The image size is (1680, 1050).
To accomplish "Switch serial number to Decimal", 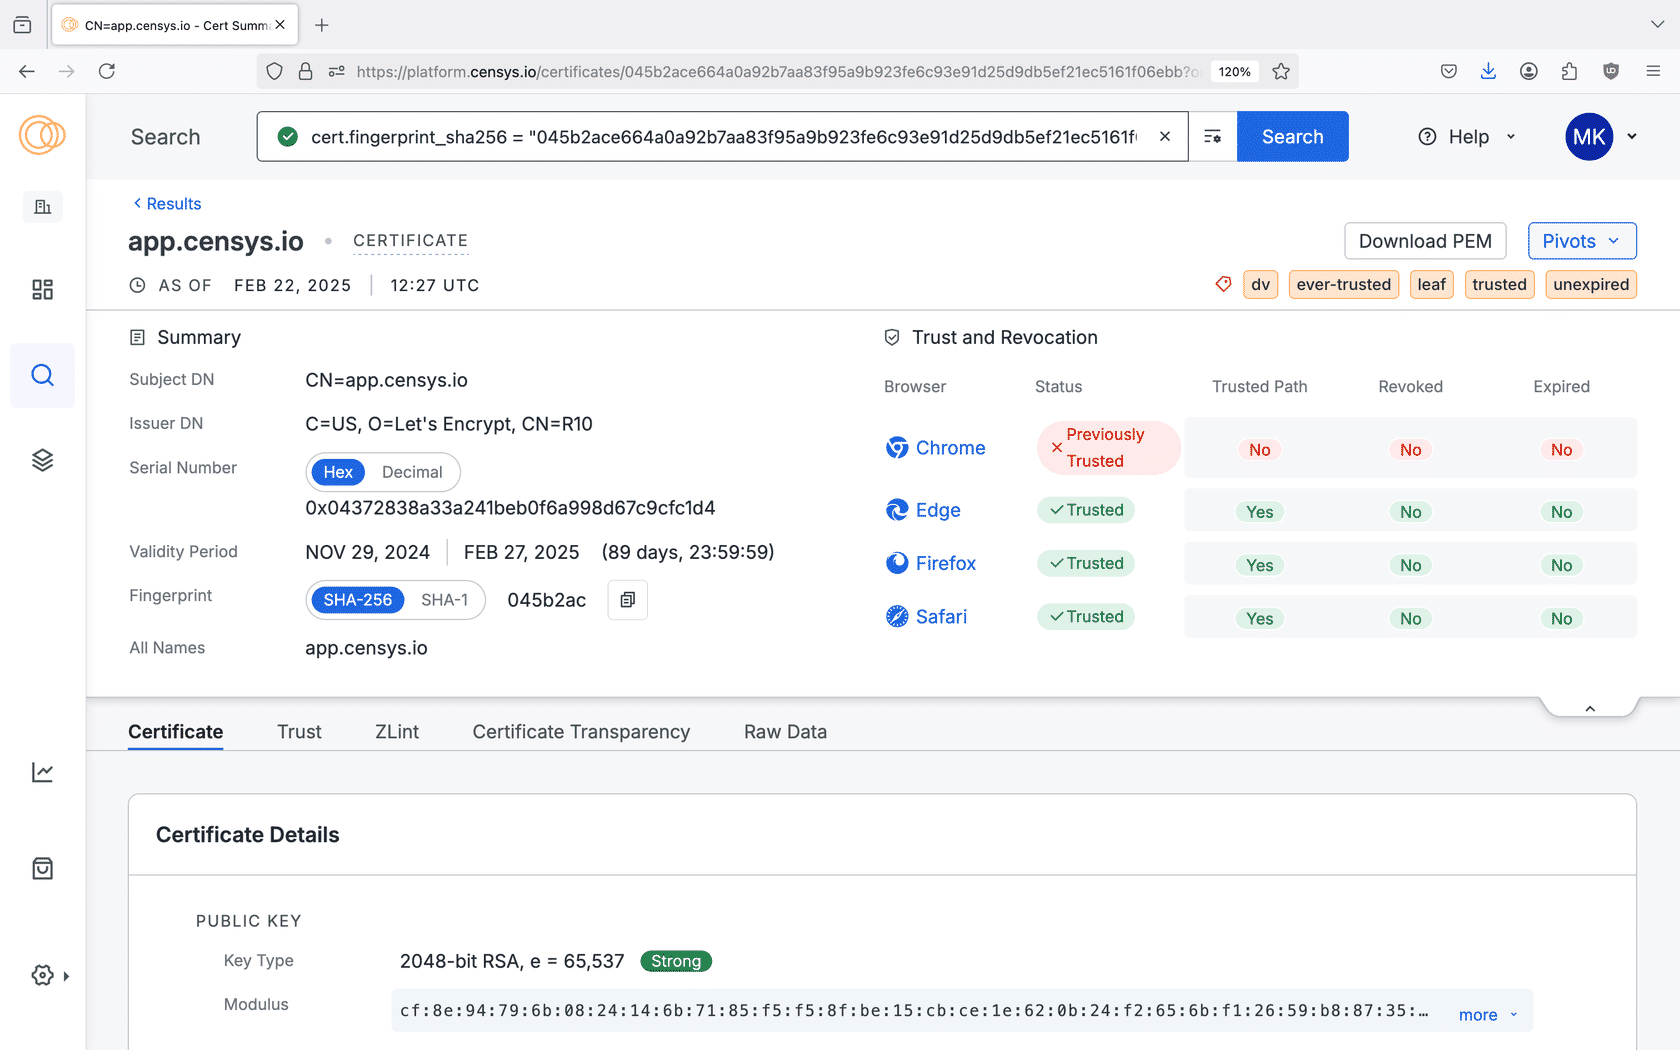I will (x=412, y=472).
